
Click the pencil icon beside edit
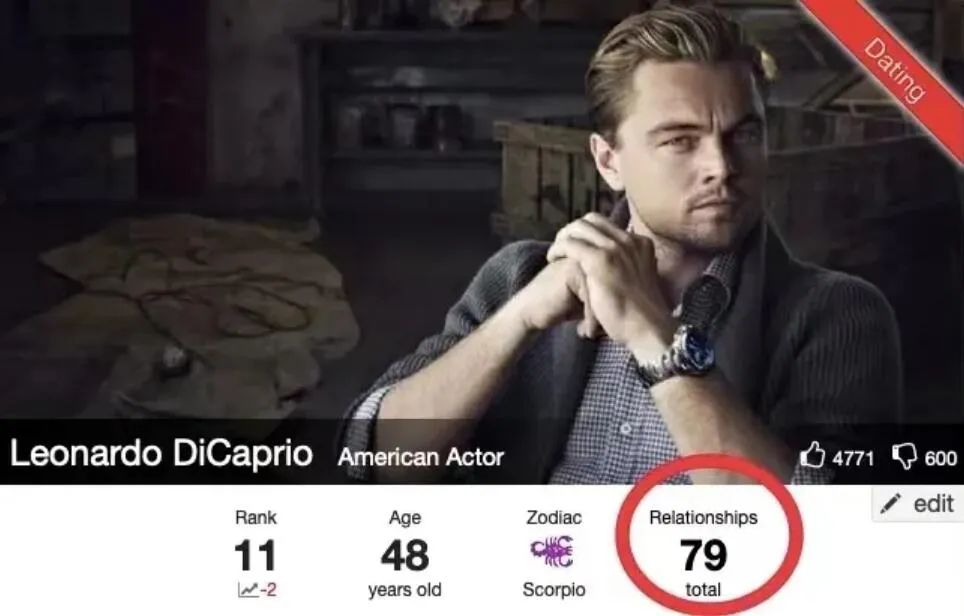coord(890,503)
